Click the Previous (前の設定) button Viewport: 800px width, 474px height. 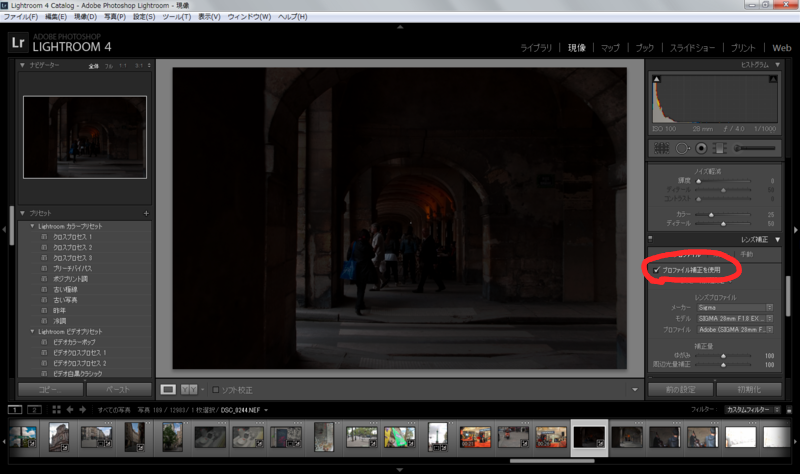pyautogui.click(x=681, y=389)
